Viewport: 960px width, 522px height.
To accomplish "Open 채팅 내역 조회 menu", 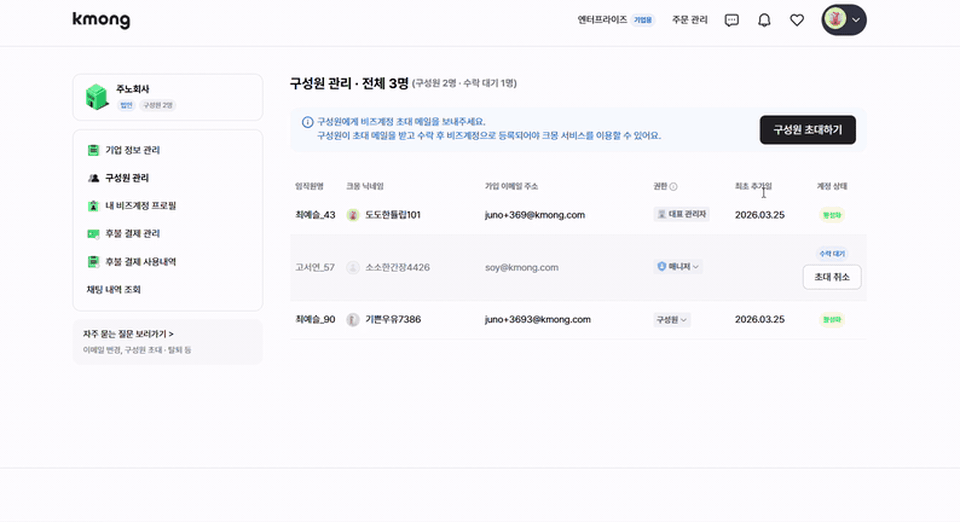I will [x=113, y=289].
